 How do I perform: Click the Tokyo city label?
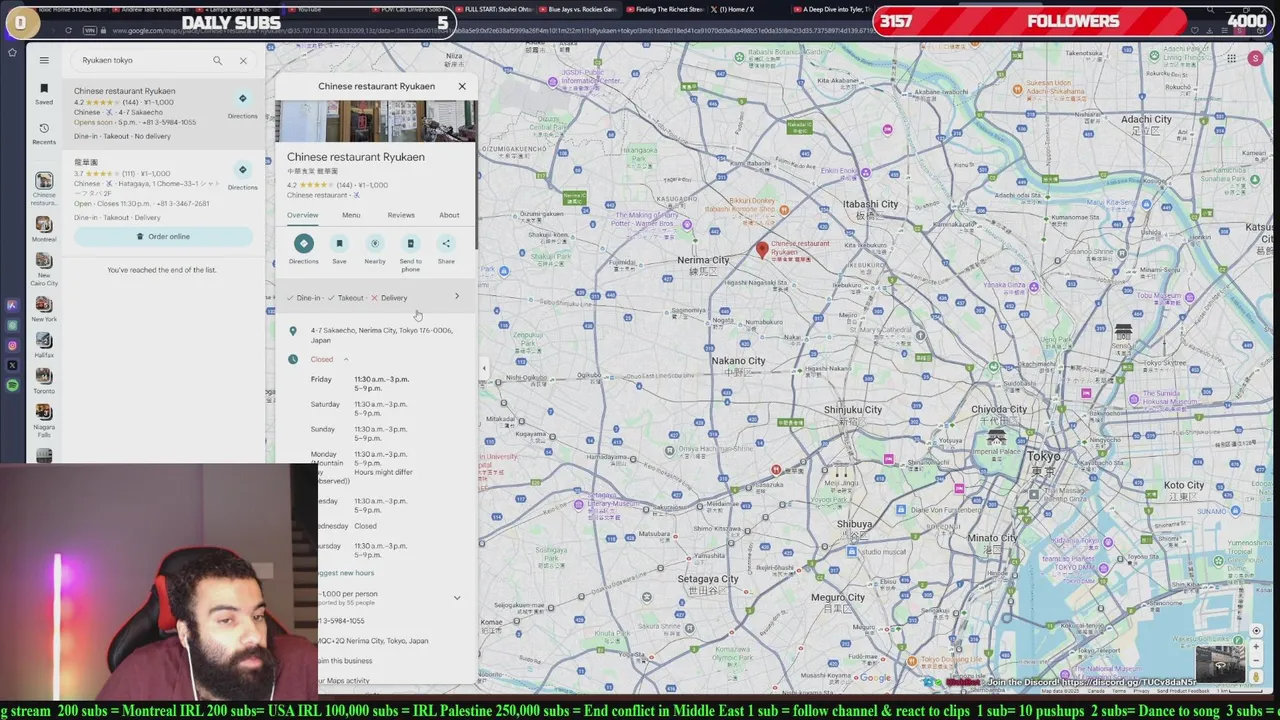tap(1043, 456)
